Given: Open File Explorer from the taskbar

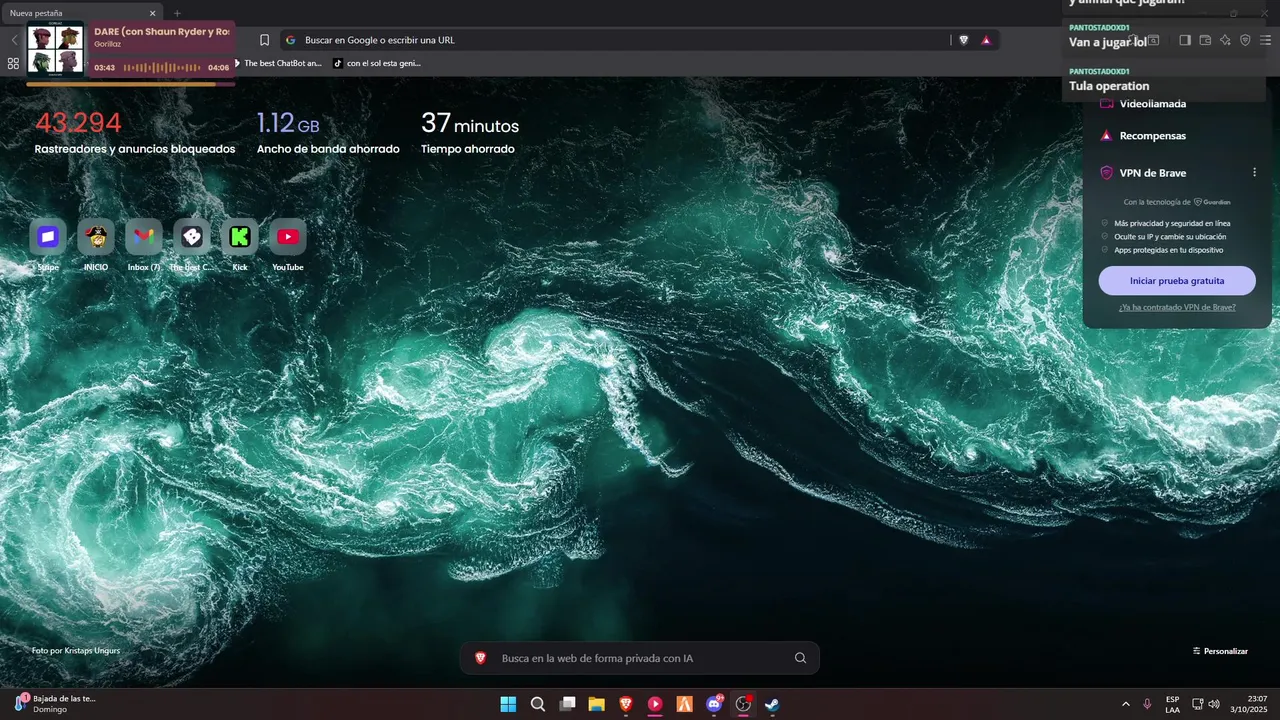Looking at the screenshot, I should pos(596,704).
